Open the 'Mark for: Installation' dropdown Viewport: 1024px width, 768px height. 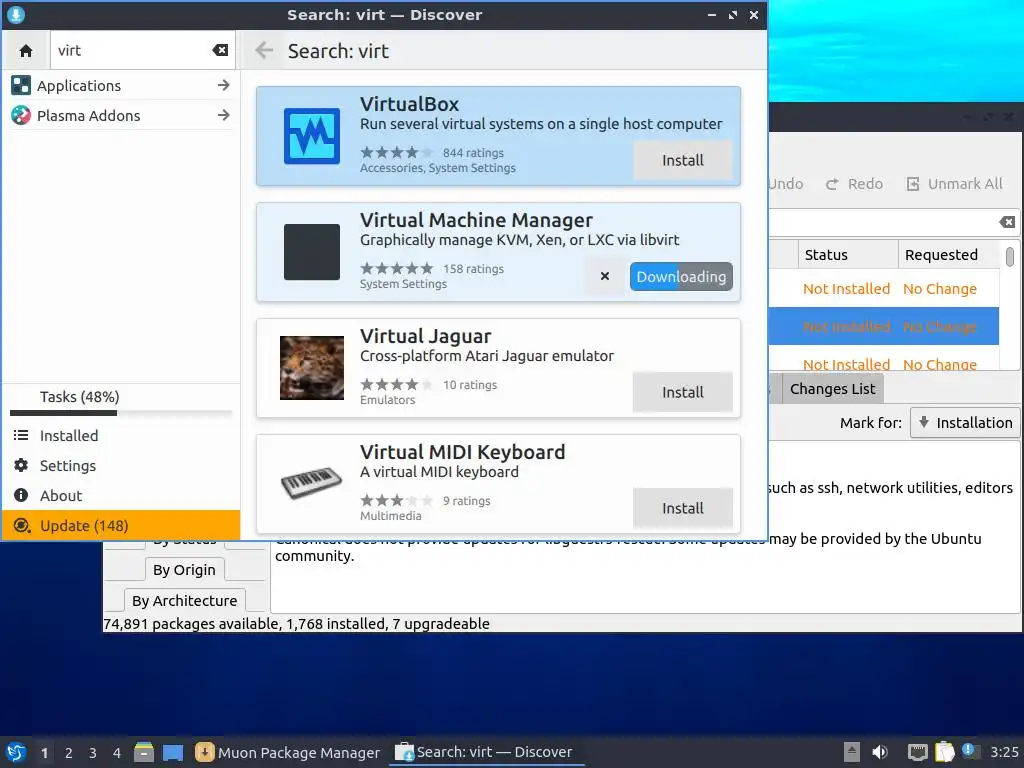pyautogui.click(x=965, y=423)
